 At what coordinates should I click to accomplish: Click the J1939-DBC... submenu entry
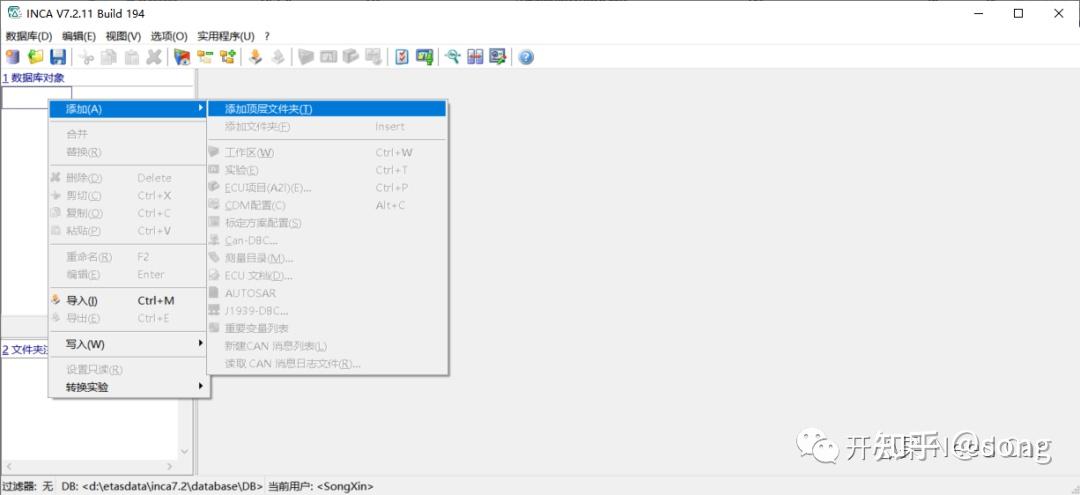point(326,310)
